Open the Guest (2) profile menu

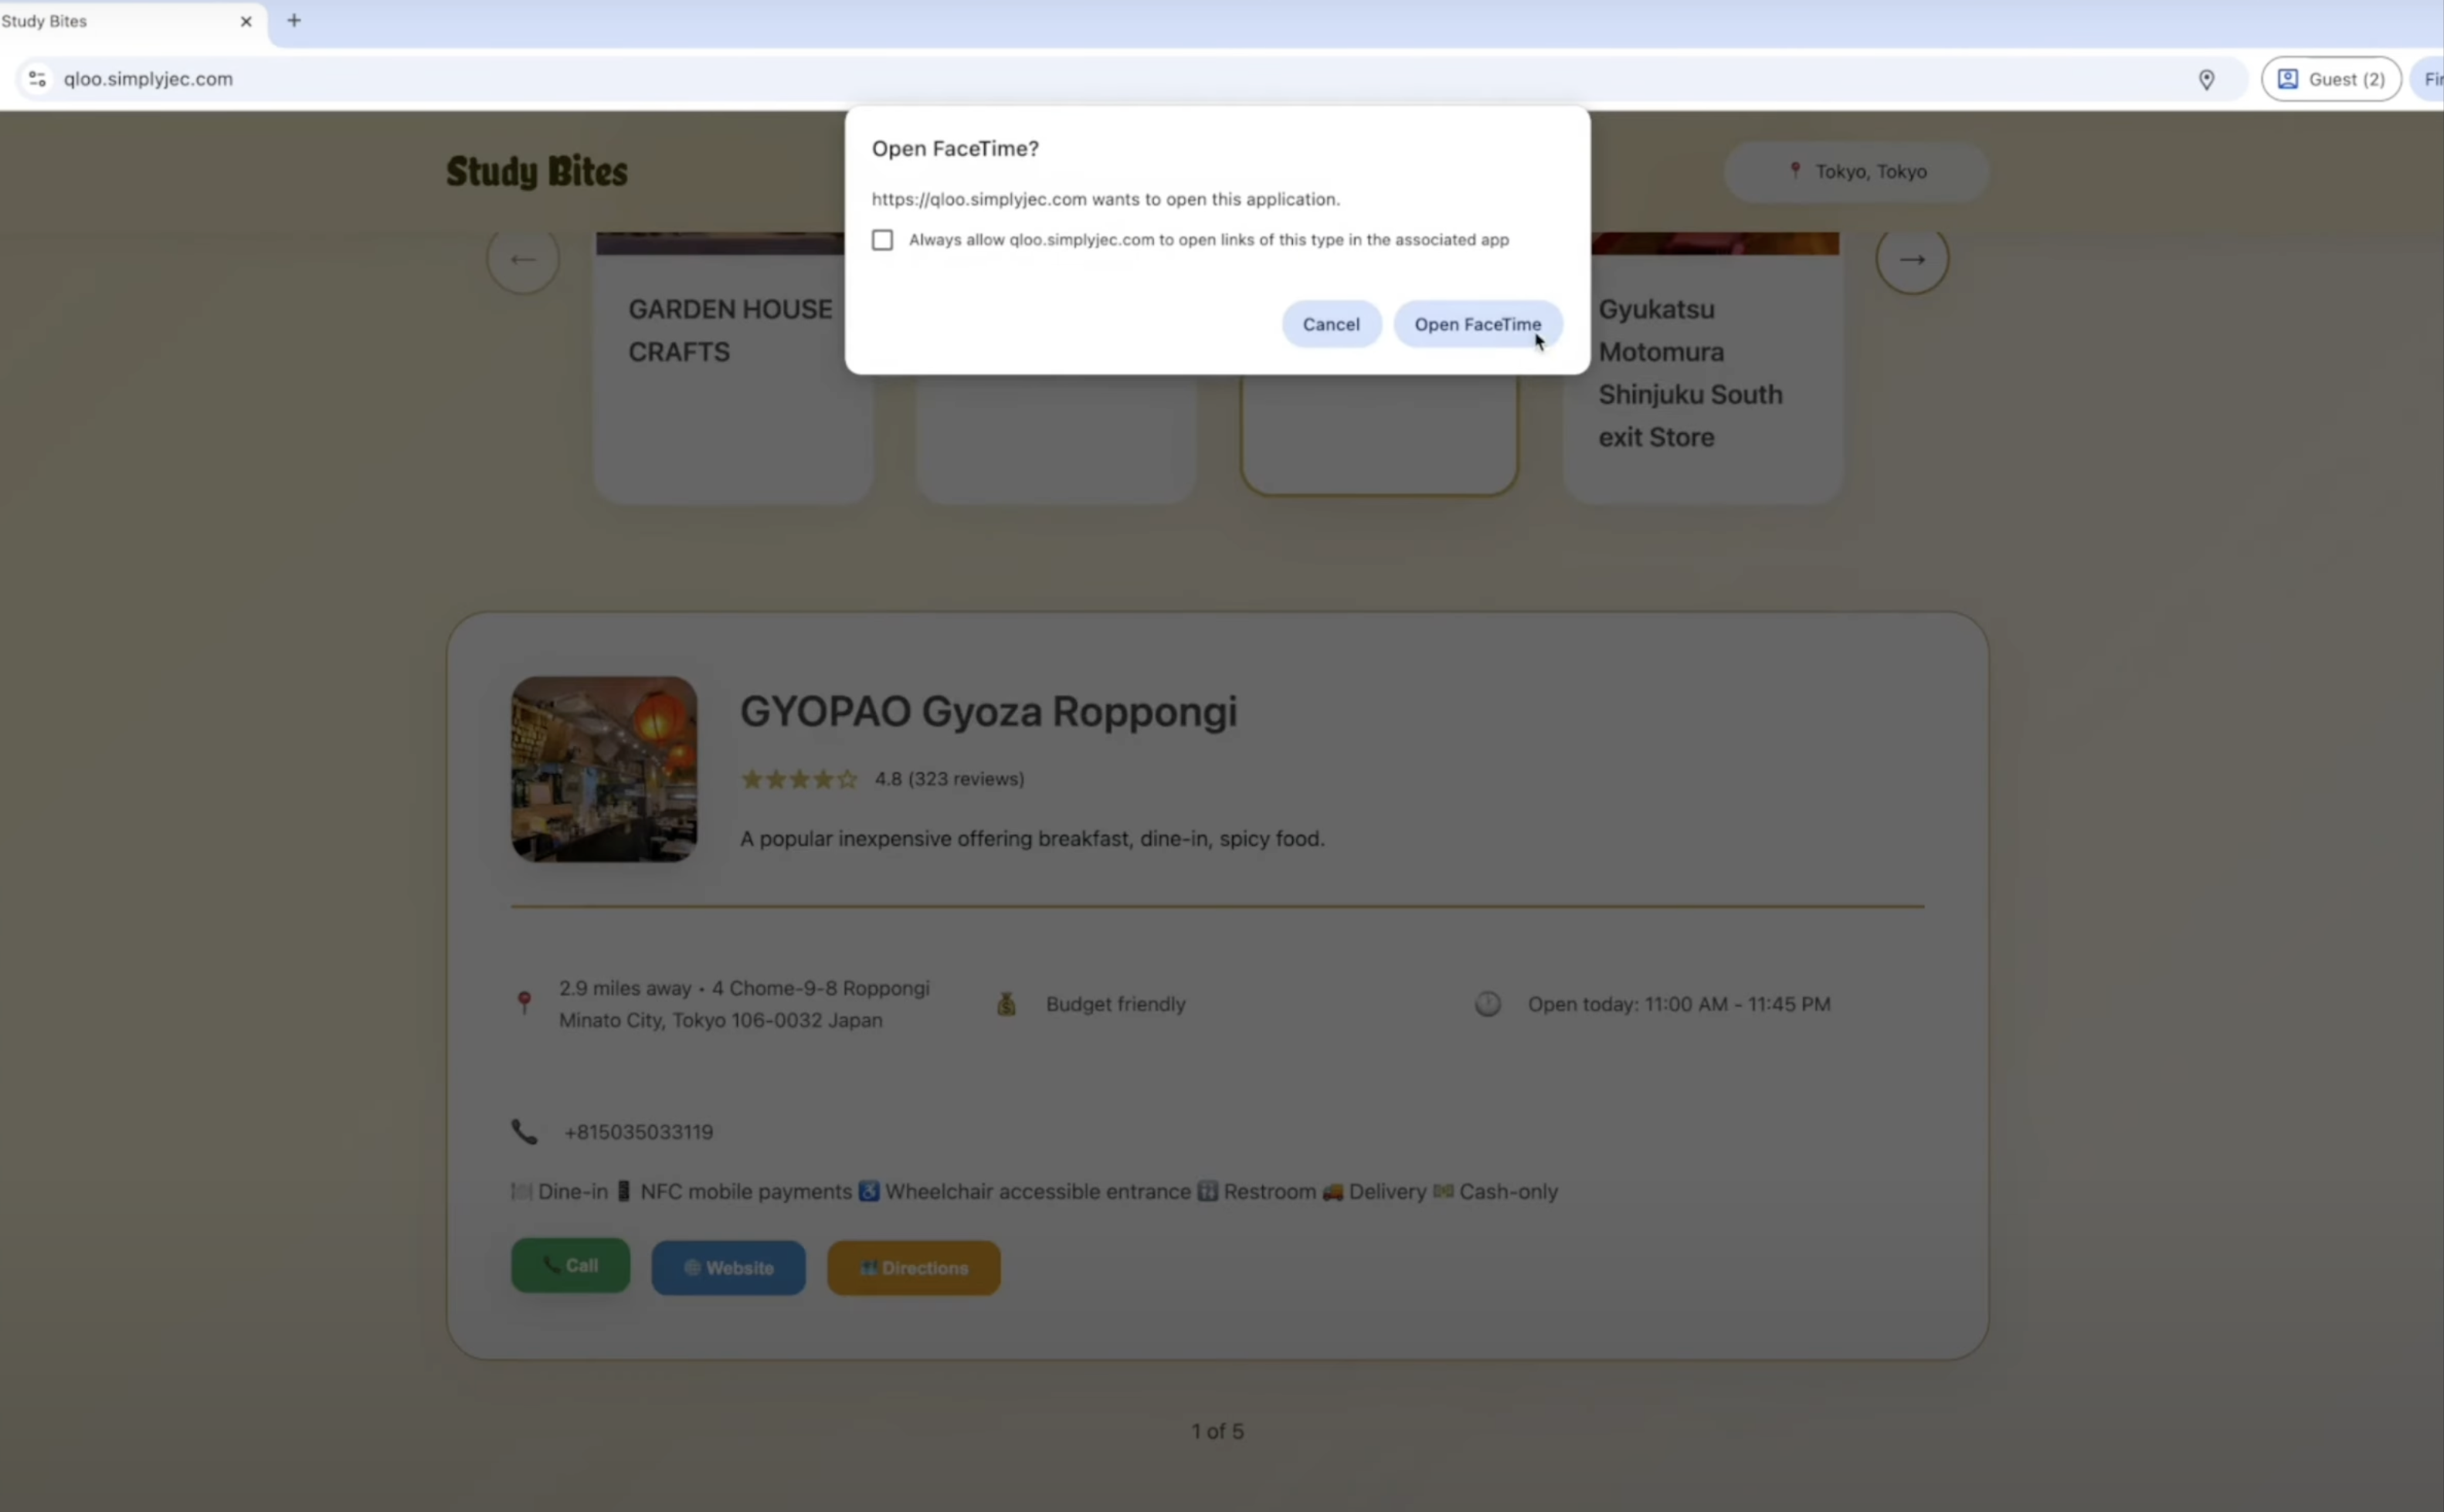pos(2330,79)
